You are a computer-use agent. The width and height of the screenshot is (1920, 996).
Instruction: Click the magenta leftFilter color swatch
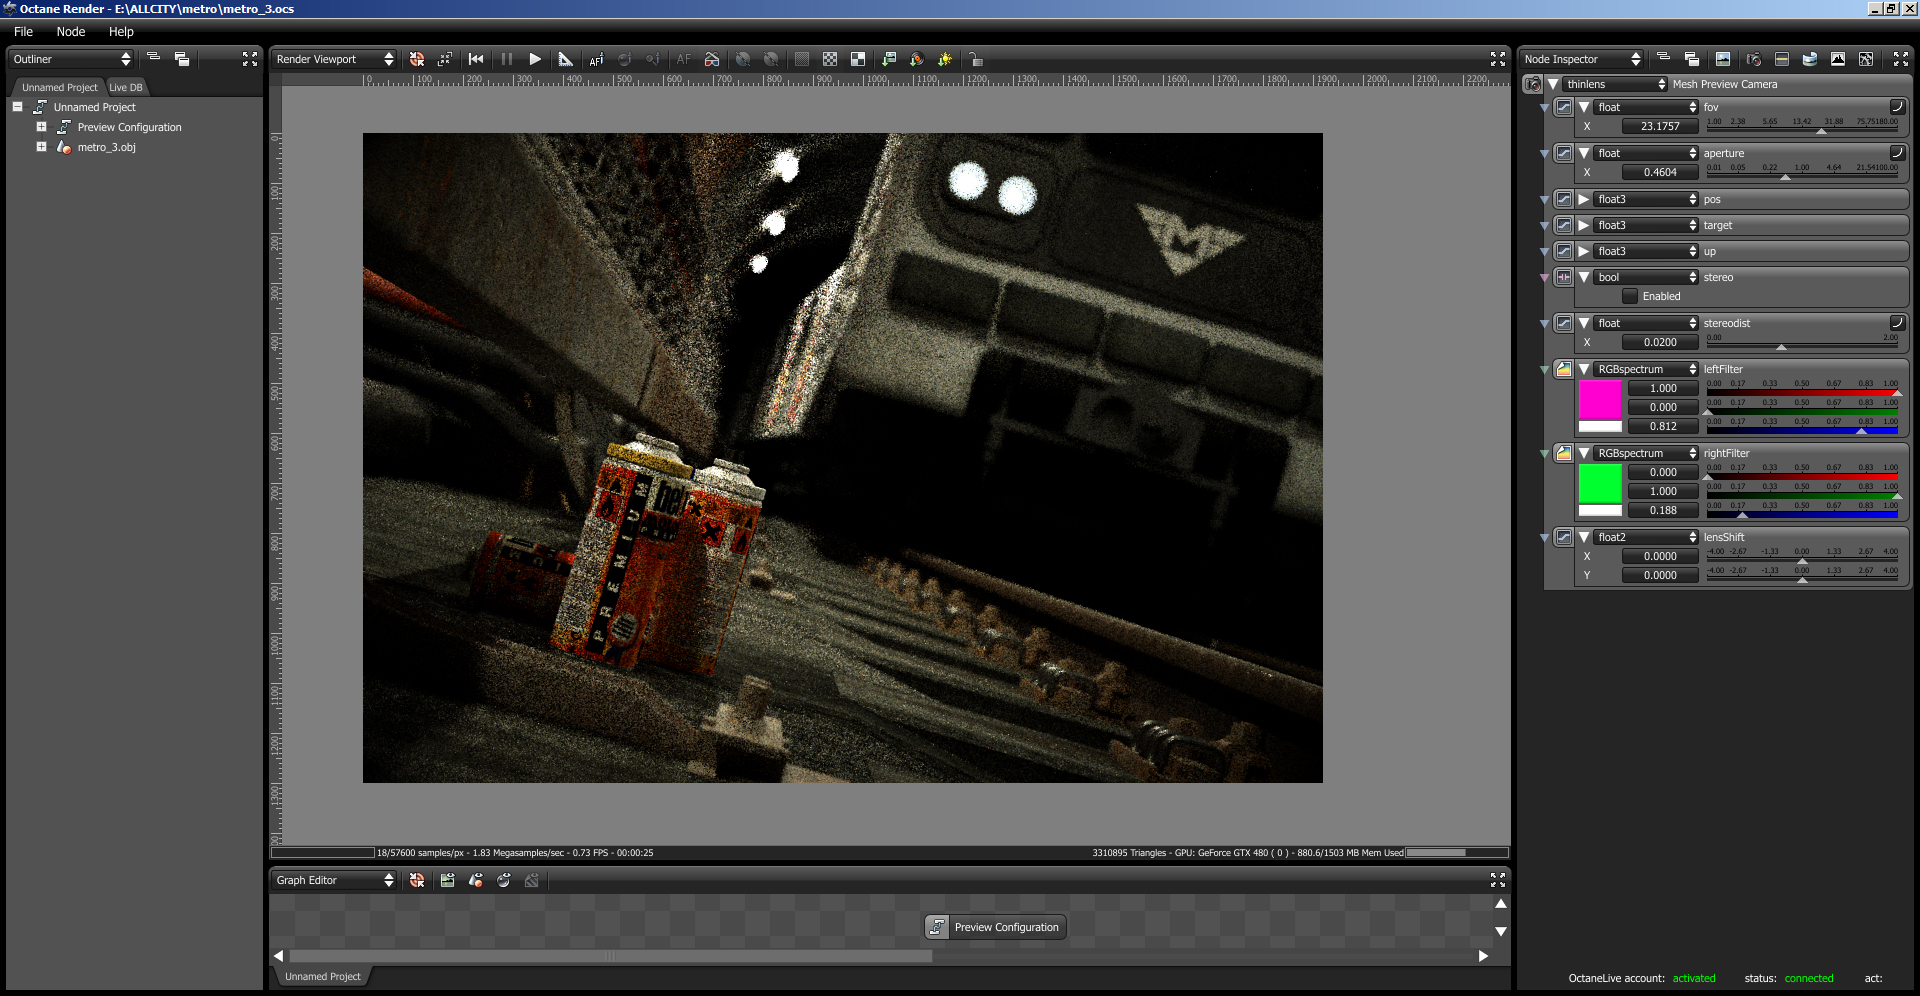coord(1600,400)
